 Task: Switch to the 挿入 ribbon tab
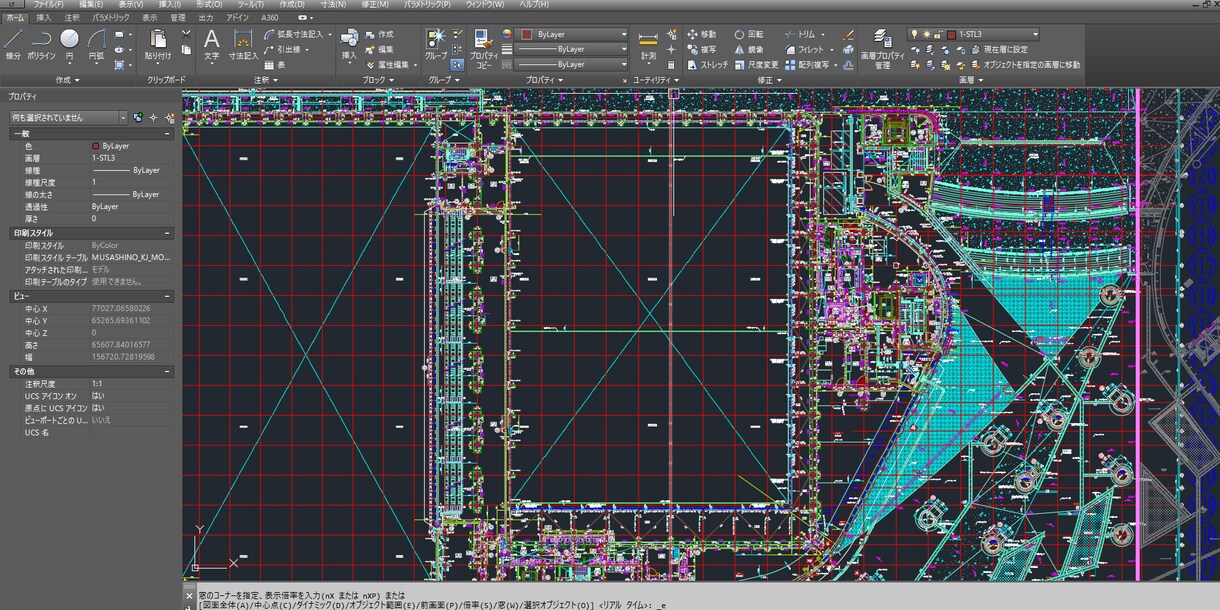click(44, 17)
